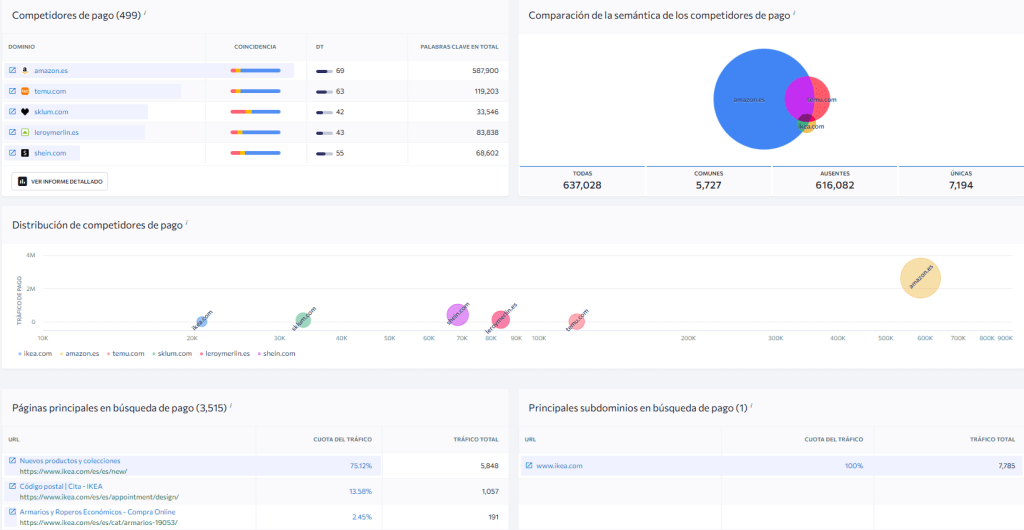Click leroymerlin.es bubble in distribution chart
The image size is (1024, 530).
point(500,320)
